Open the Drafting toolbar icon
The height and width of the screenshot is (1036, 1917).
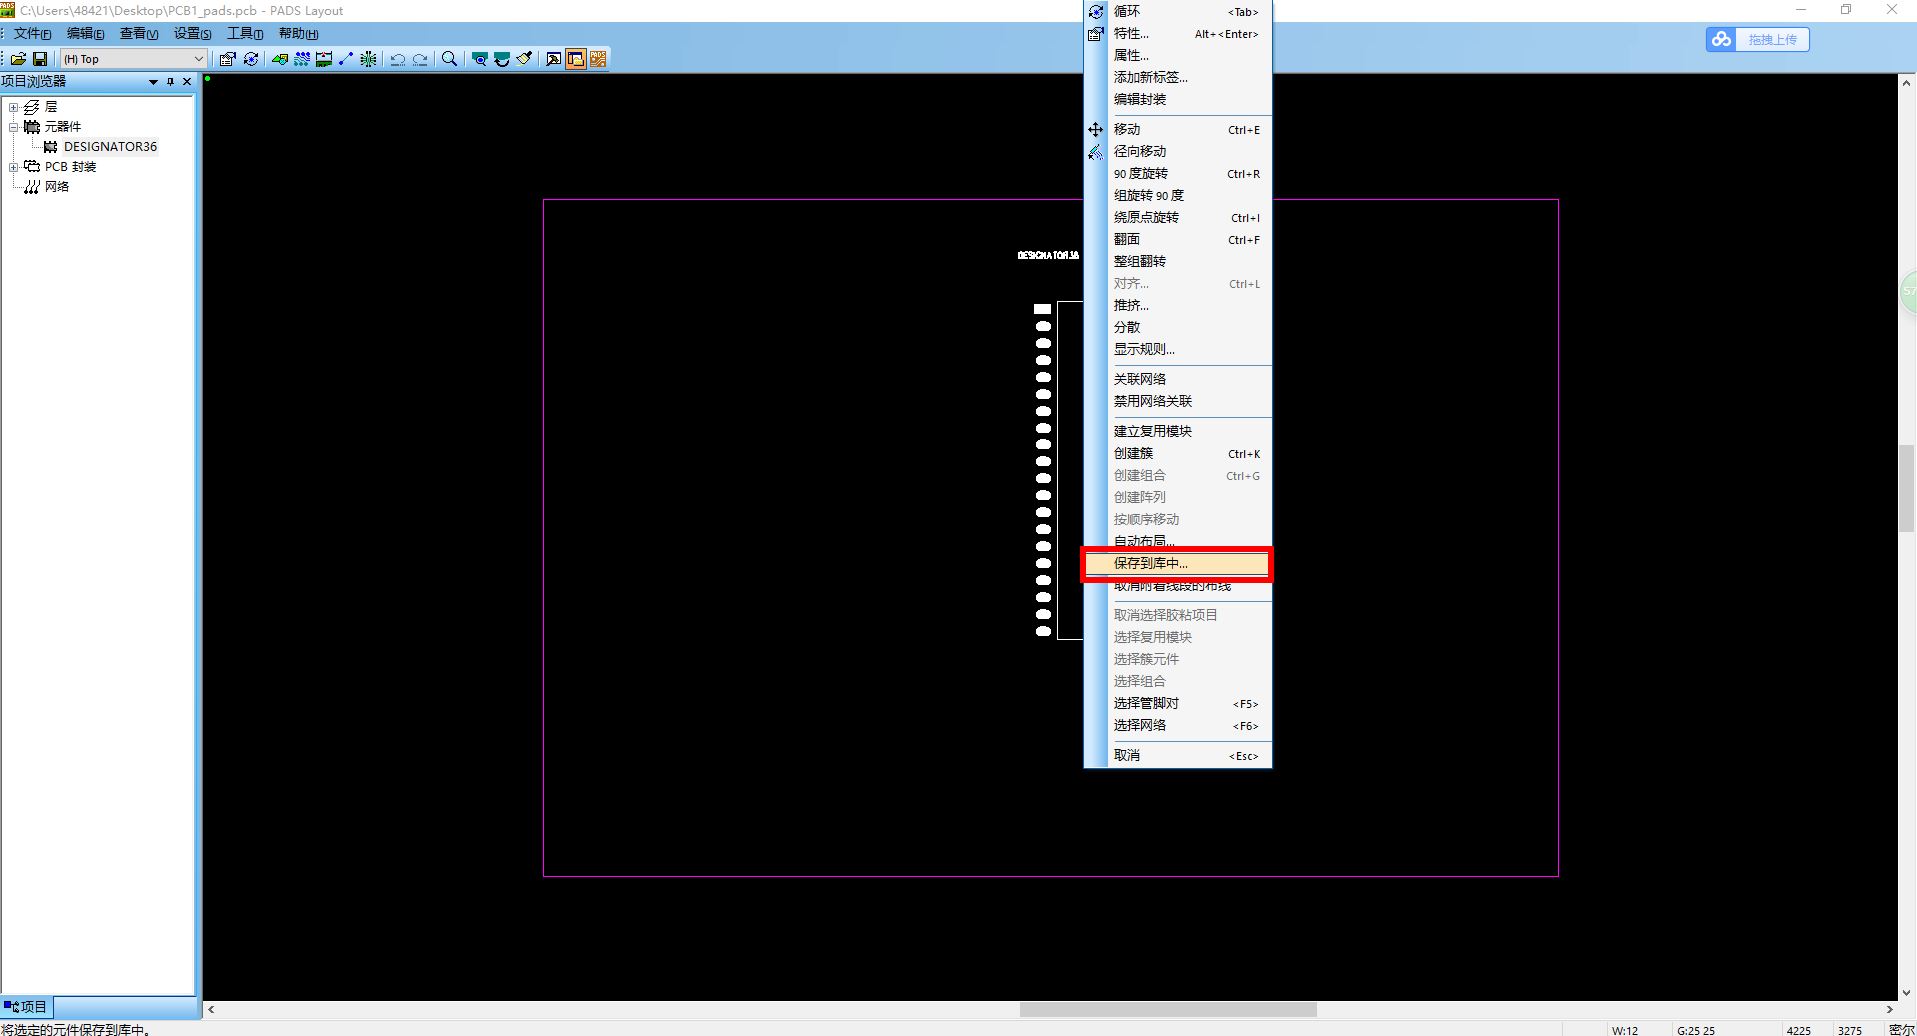pyautogui.click(x=280, y=59)
